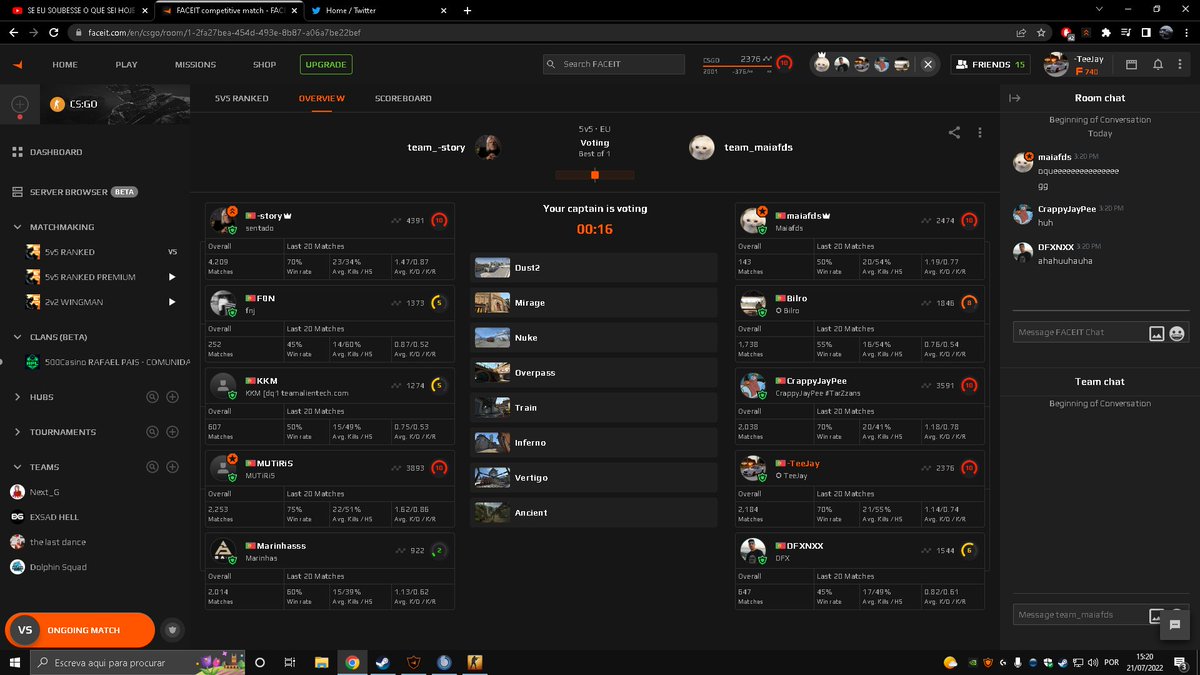Switch to the 5v5 Ranked tab

coord(242,99)
